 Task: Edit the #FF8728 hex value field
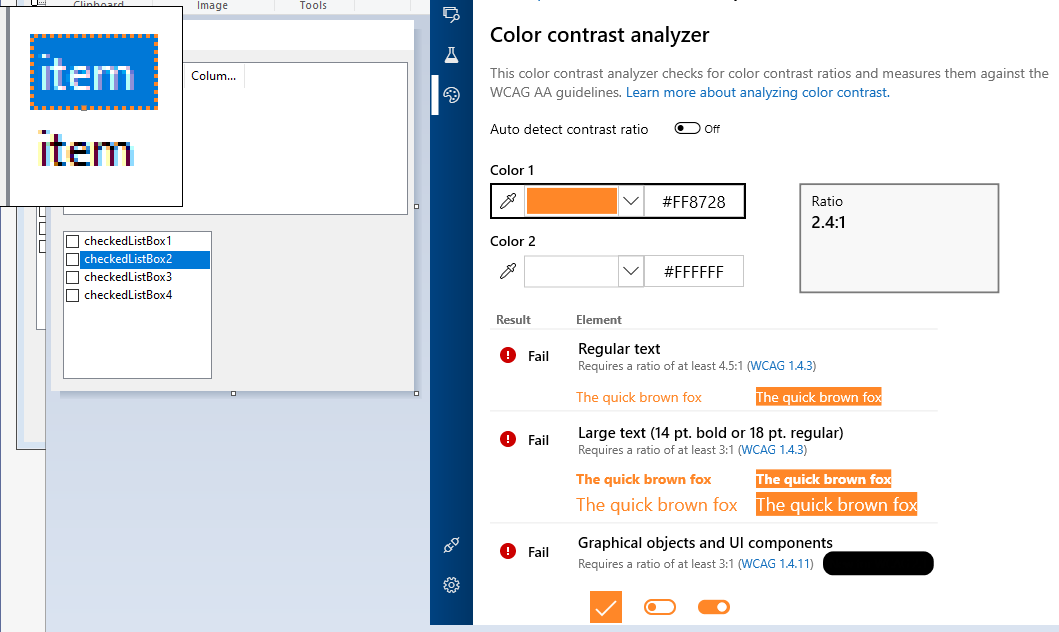coord(694,201)
